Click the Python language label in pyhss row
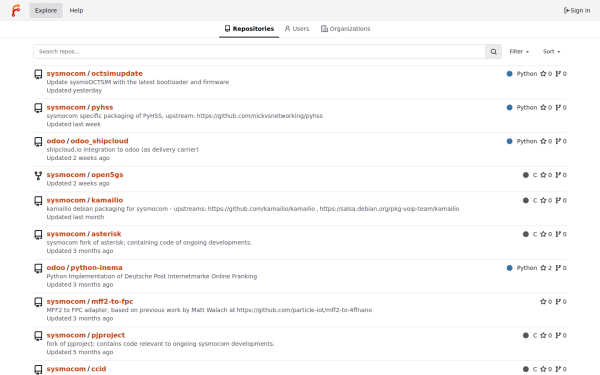 point(527,108)
